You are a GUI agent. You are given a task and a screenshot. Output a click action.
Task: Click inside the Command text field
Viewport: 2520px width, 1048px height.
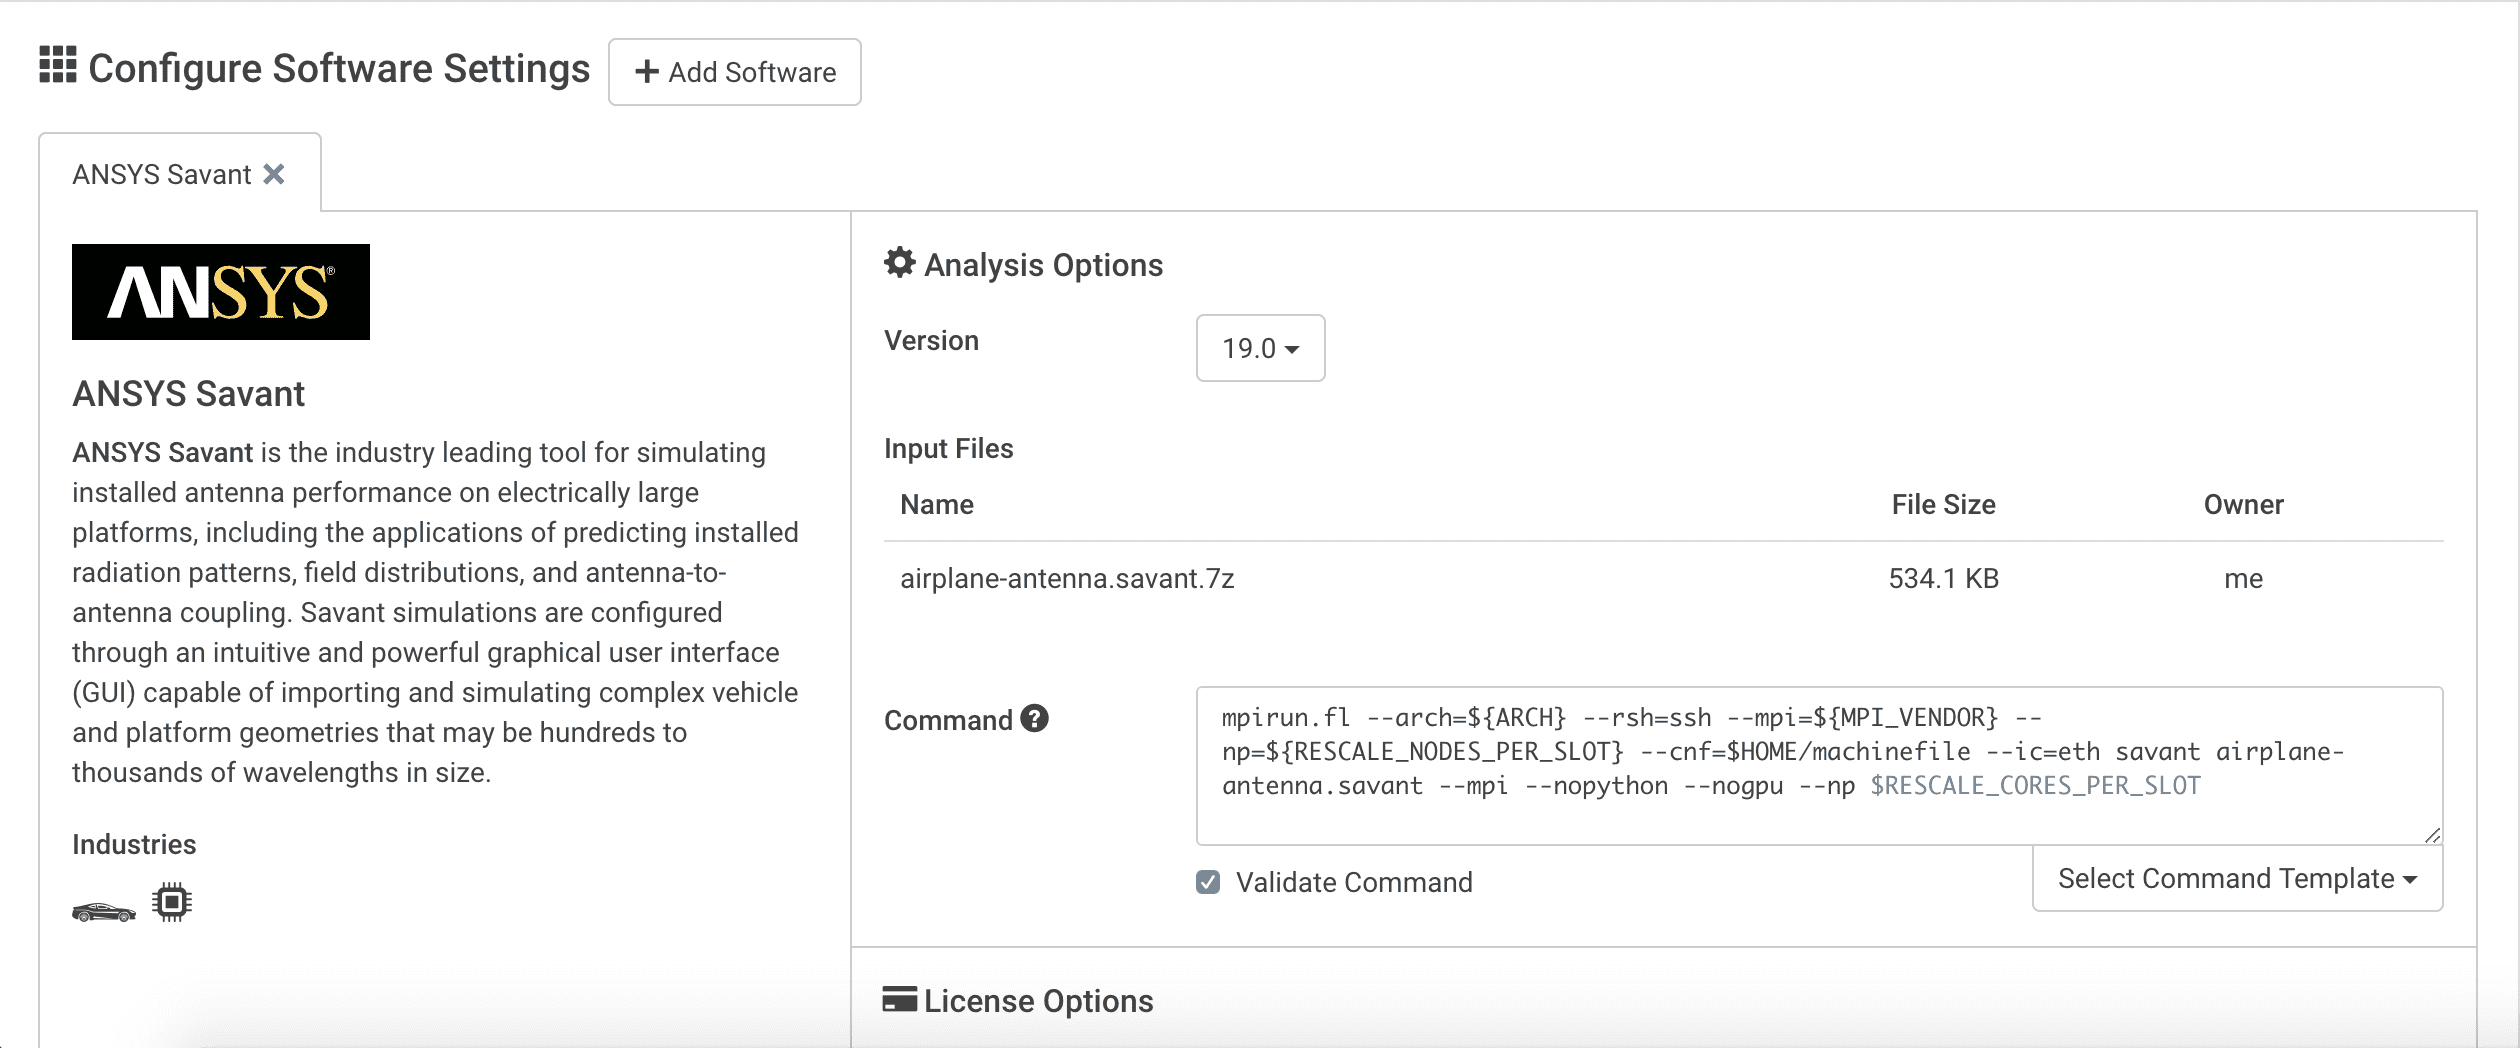[1818, 765]
